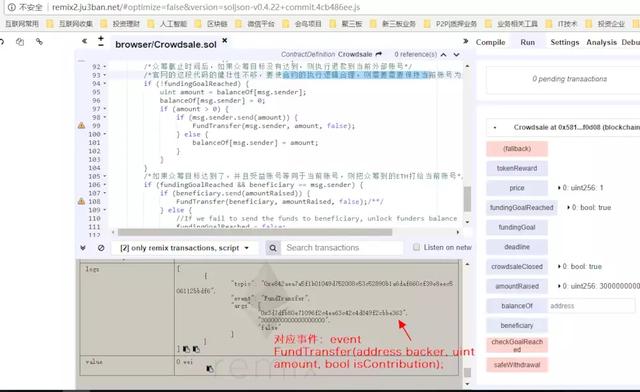Enable the Listen on network checkbox
Screen dimensions: 640x392
(416, 247)
